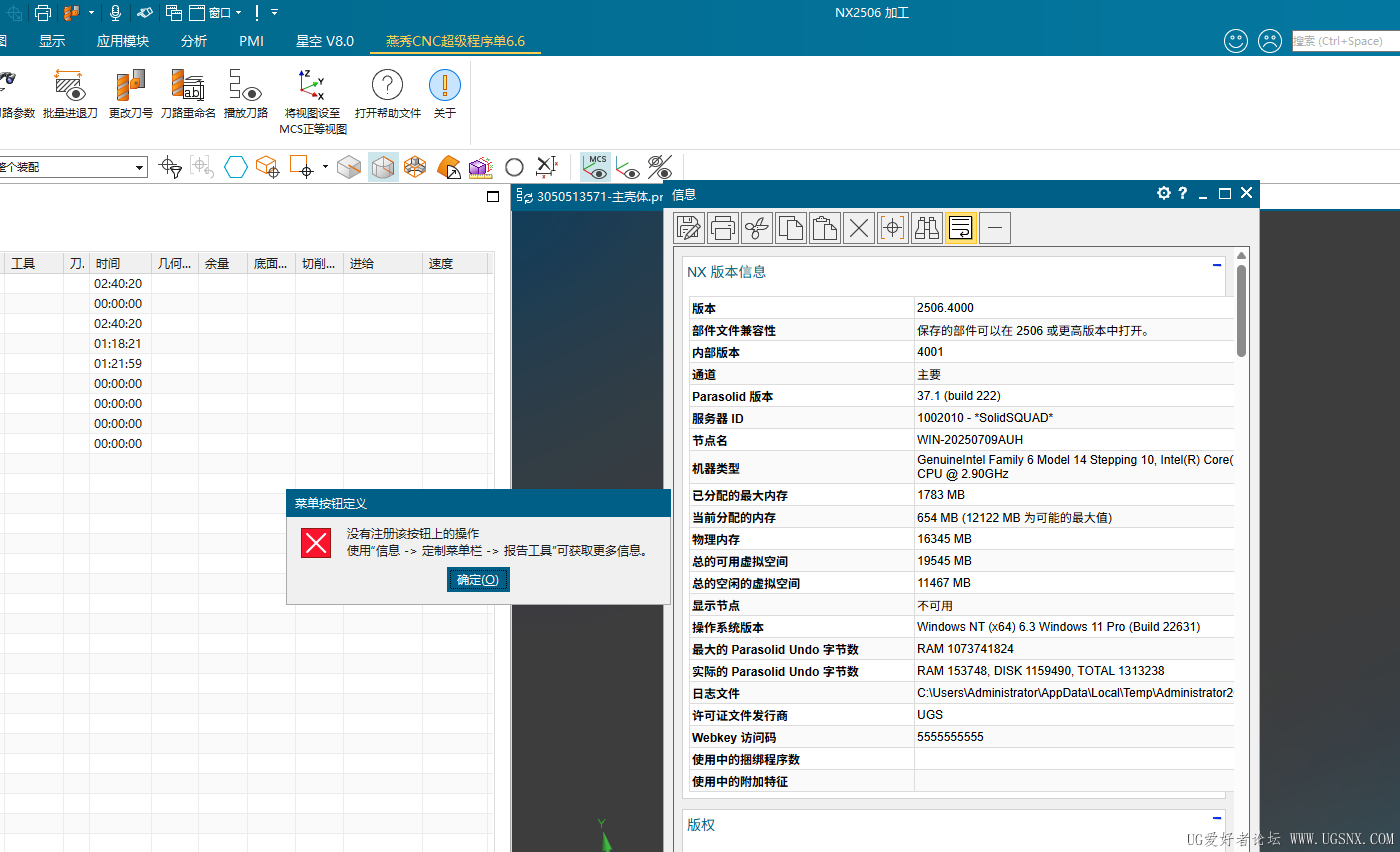The height and width of the screenshot is (852, 1400).
Task: Click the microphone icon in the title bar
Action: (x=115, y=13)
